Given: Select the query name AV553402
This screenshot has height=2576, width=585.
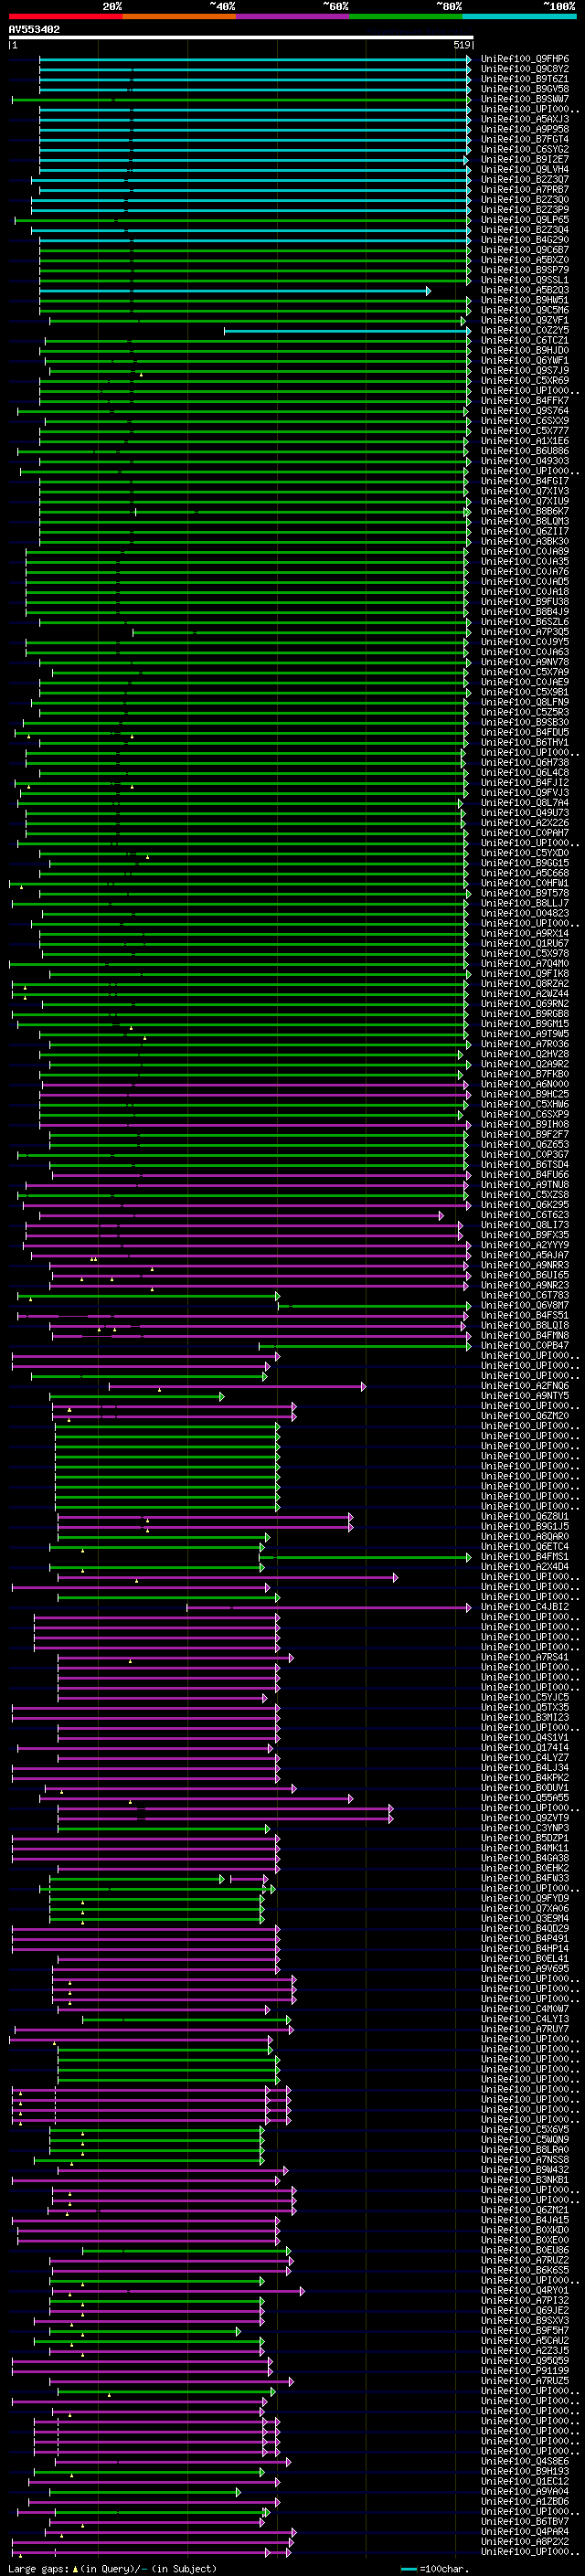Looking at the screenshot, I should click(34, 29).
